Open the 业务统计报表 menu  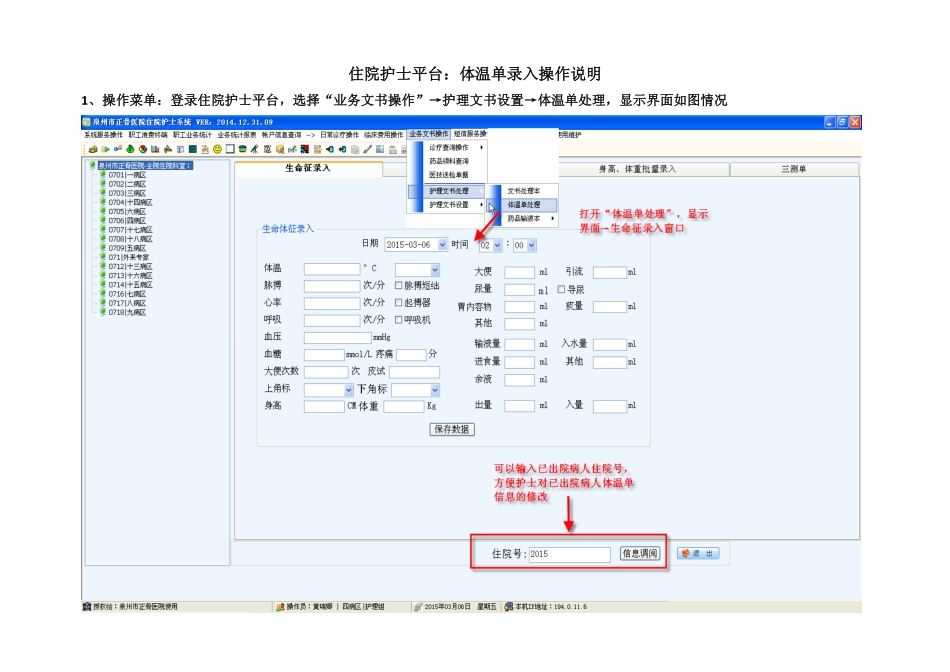click(x=237, y=135)
